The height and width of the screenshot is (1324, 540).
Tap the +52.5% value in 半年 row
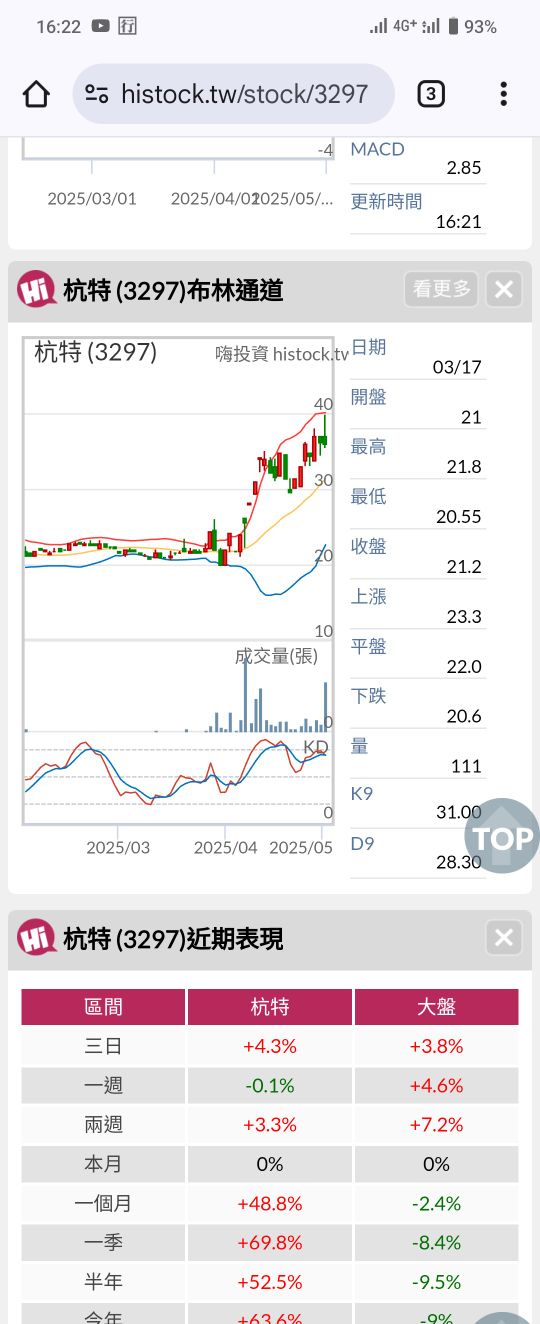pos(270,1281)
